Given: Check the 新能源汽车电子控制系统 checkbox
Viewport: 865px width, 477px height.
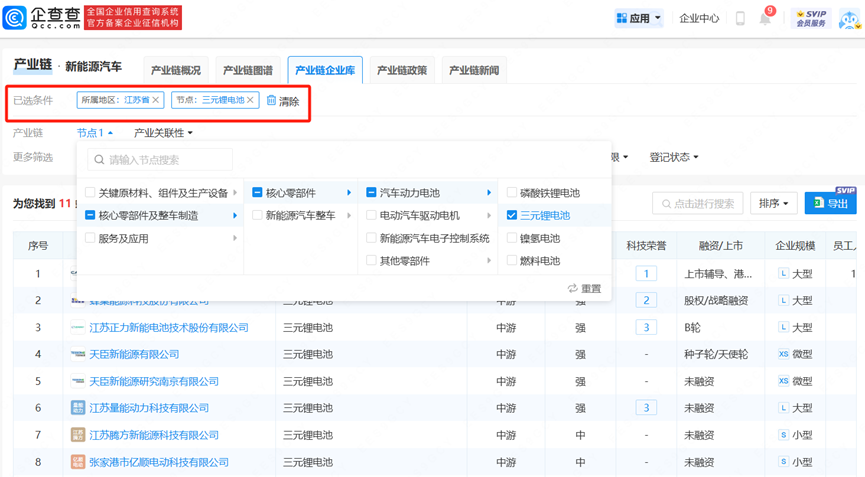Looking at the screenshot, I should pos(371,238).
